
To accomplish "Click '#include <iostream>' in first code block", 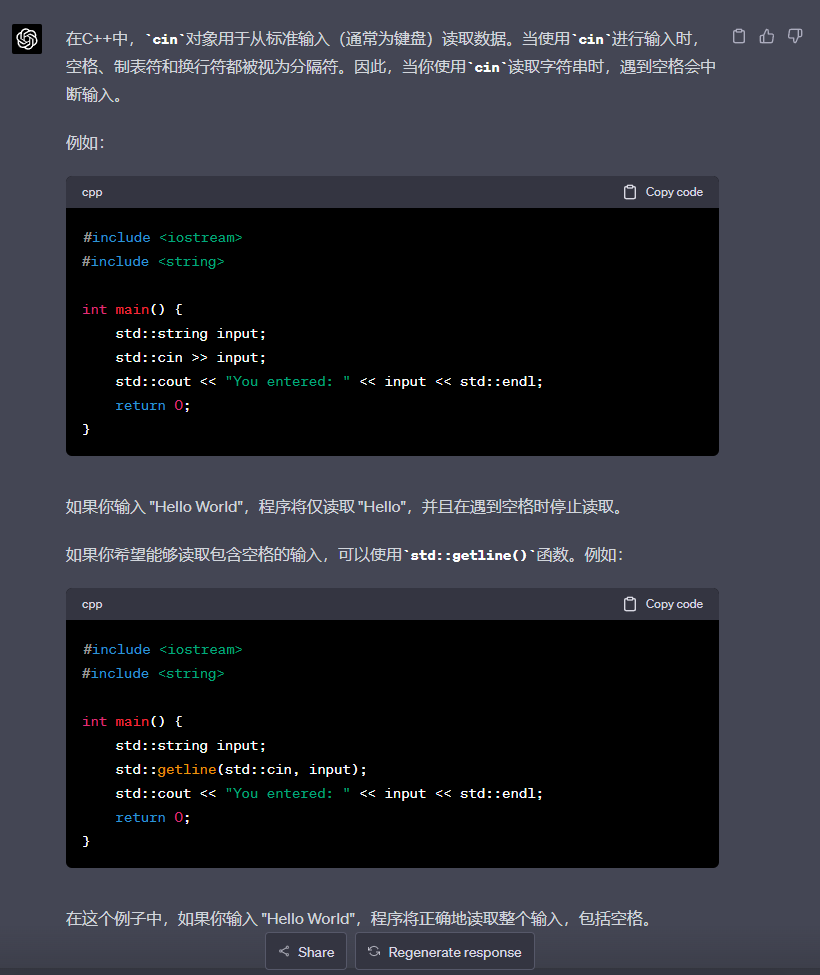I will (162, 238).
